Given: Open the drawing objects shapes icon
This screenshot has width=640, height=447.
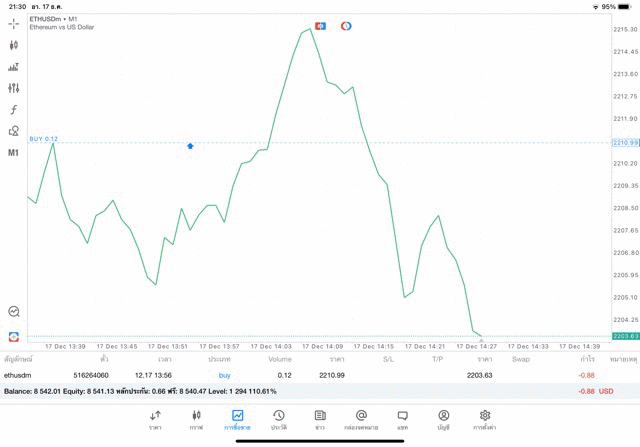Looking at the screenshot, I should [14, 131].
